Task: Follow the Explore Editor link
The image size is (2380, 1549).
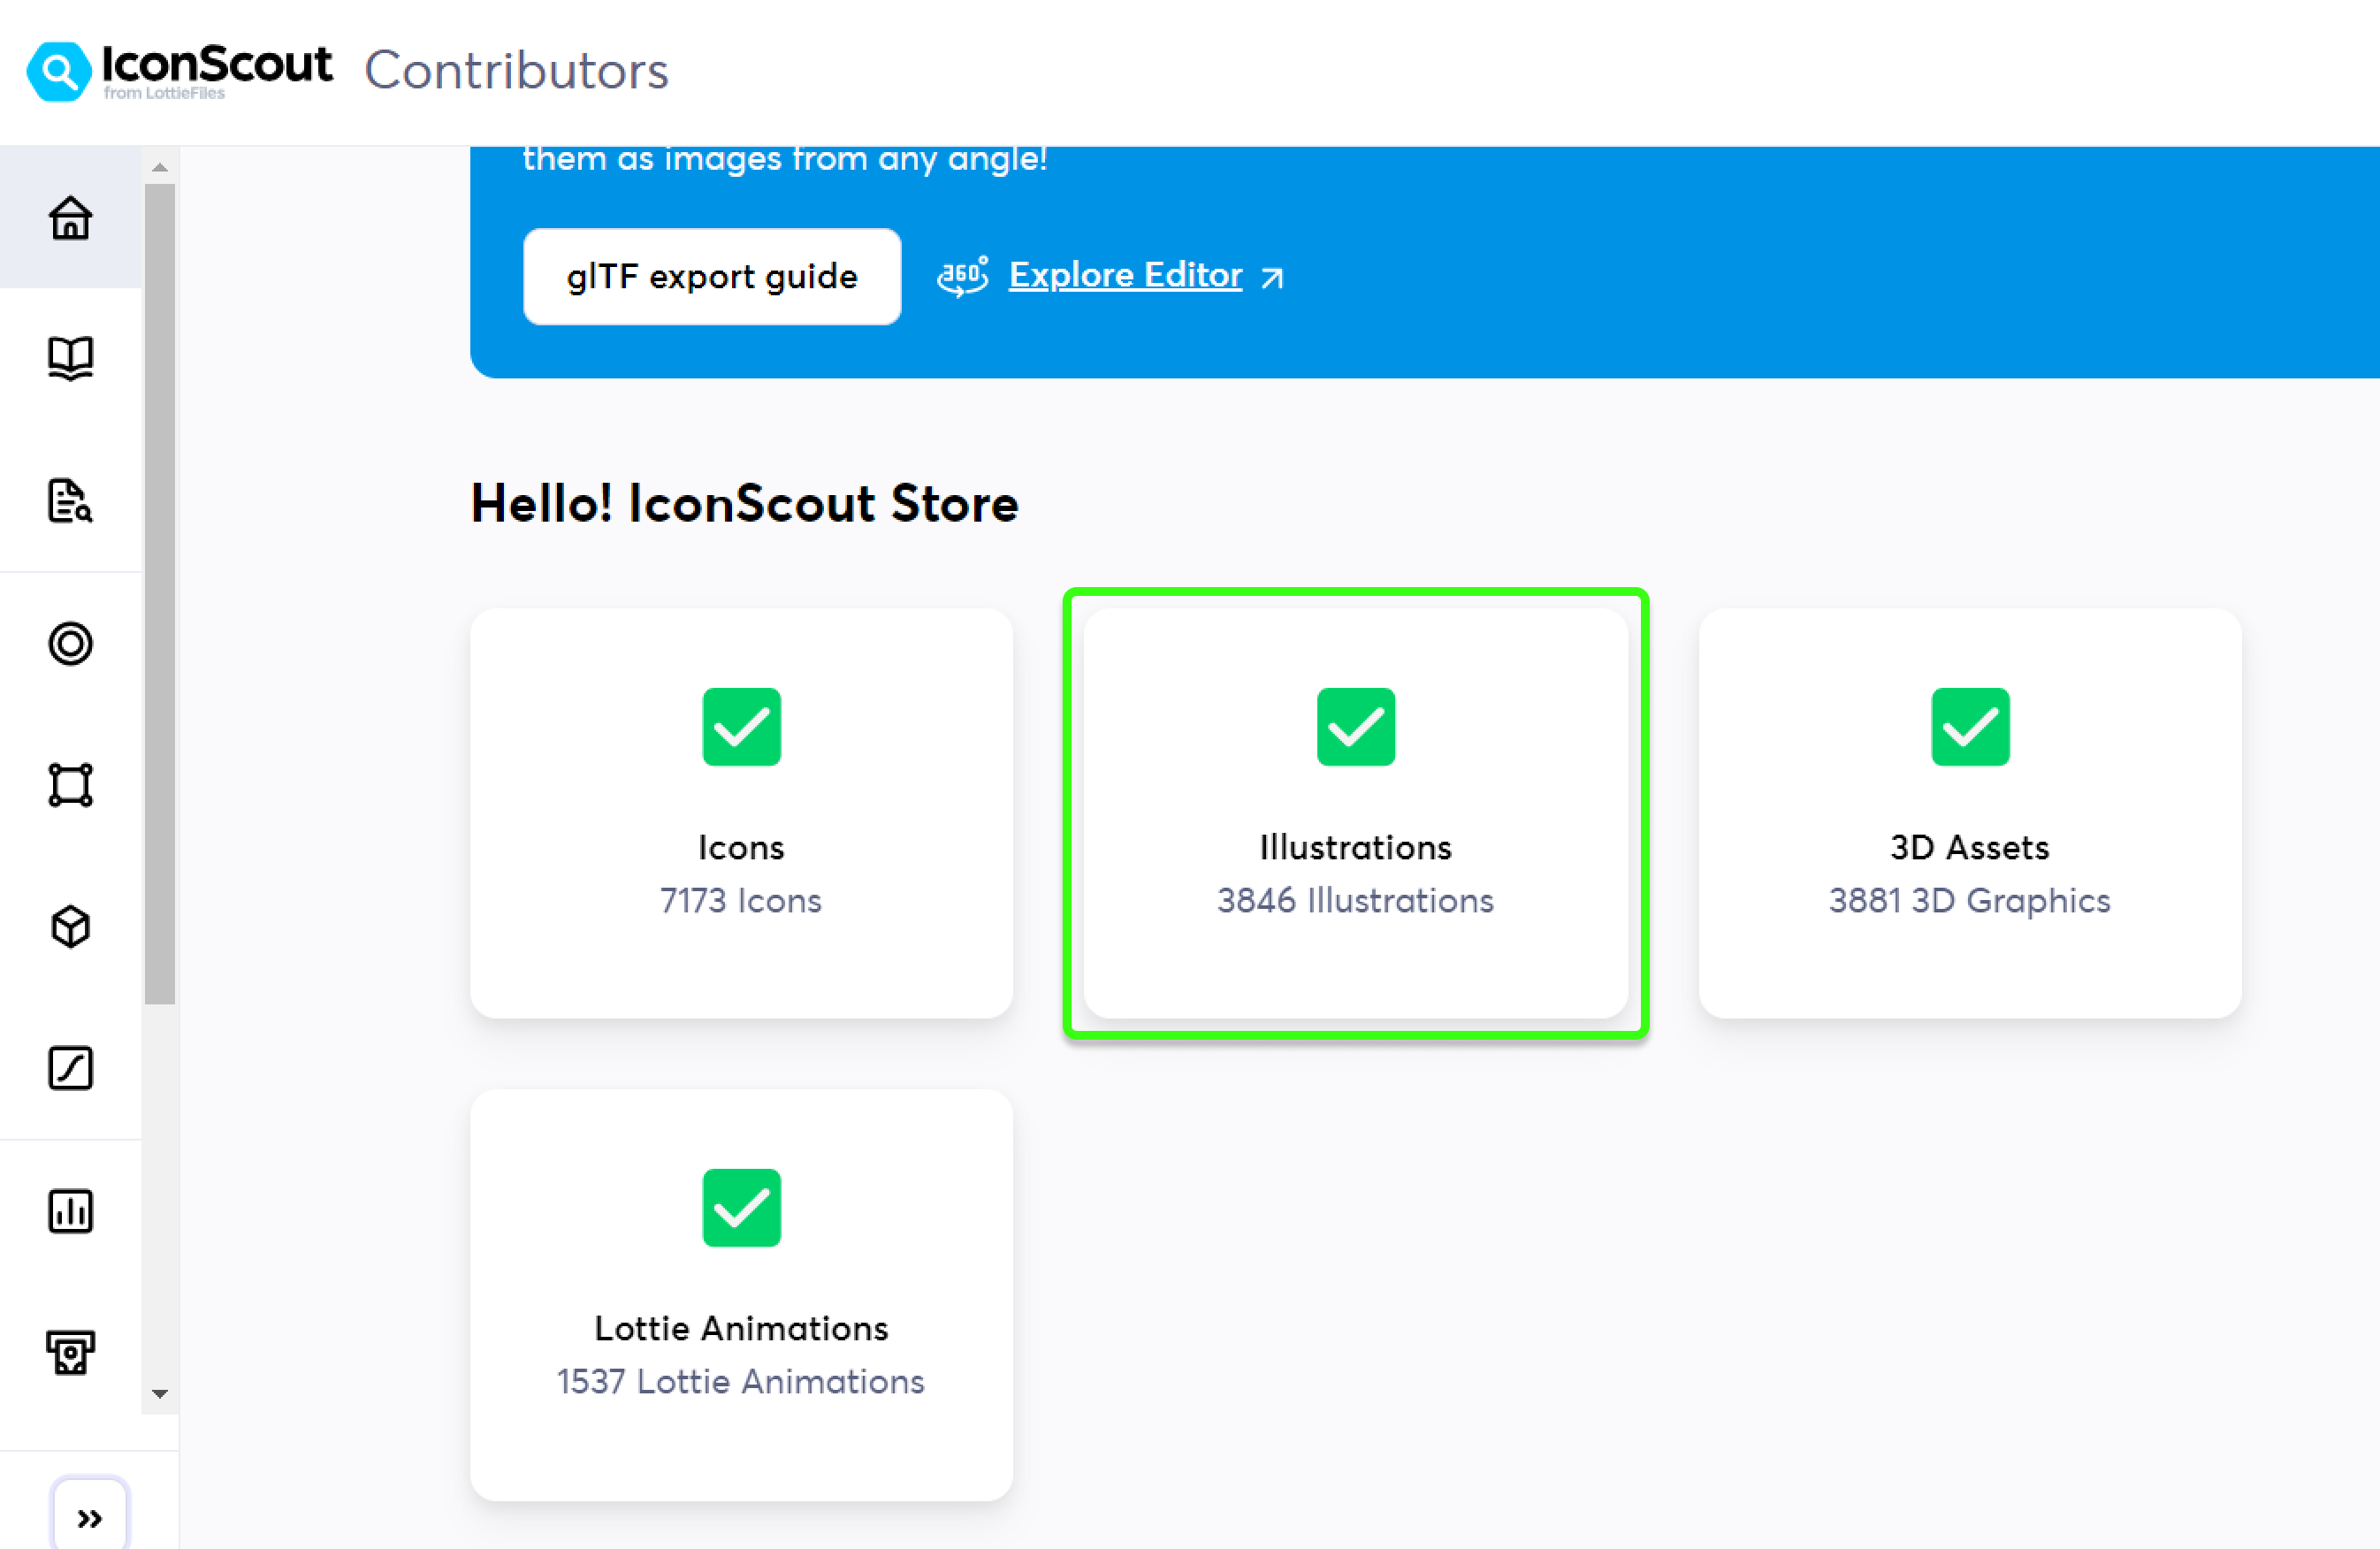Action: 1125,275
